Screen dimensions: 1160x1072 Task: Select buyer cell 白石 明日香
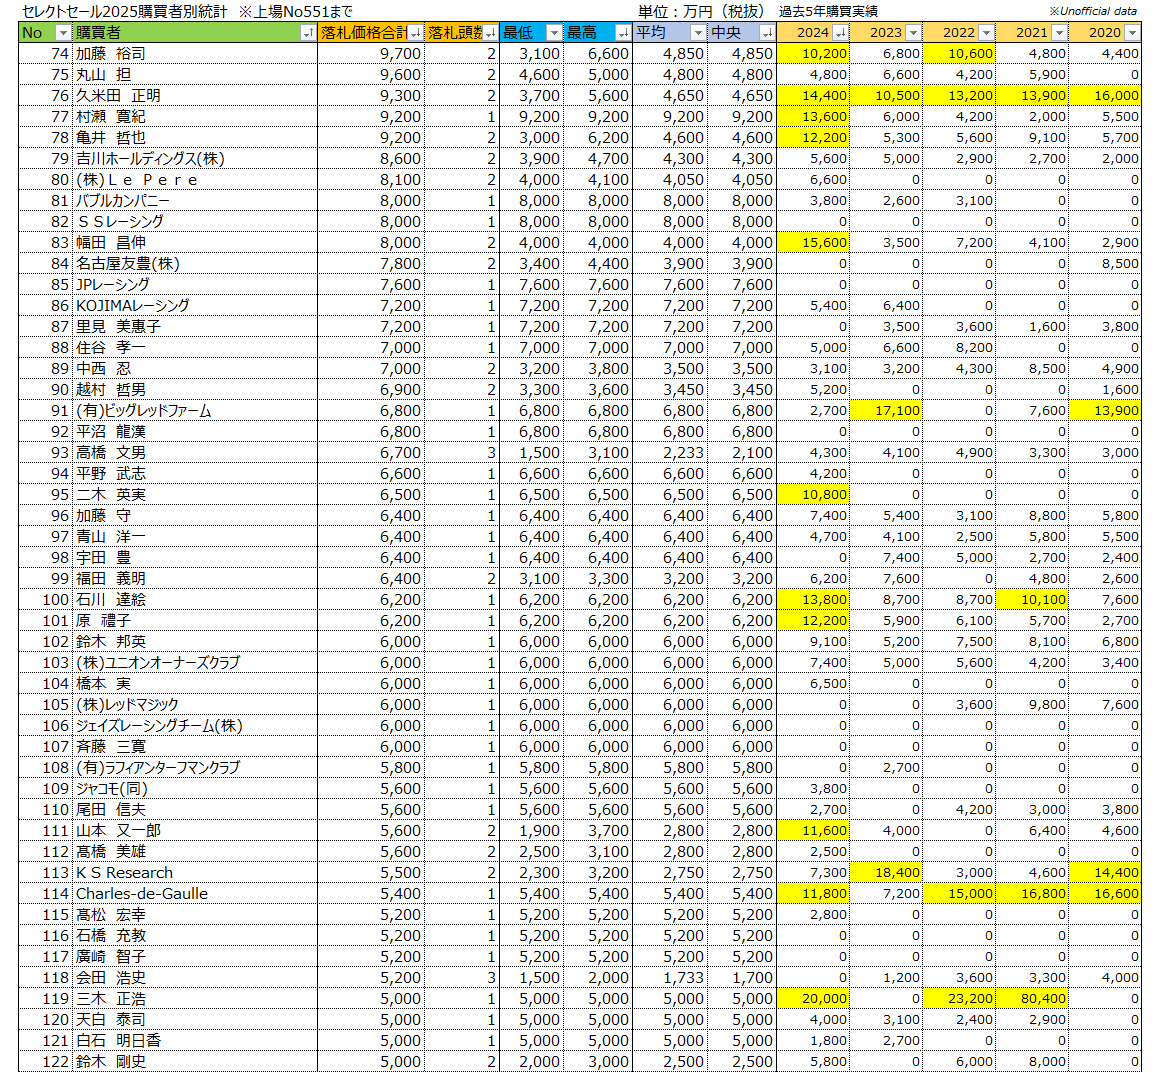tap(195, 1041)
